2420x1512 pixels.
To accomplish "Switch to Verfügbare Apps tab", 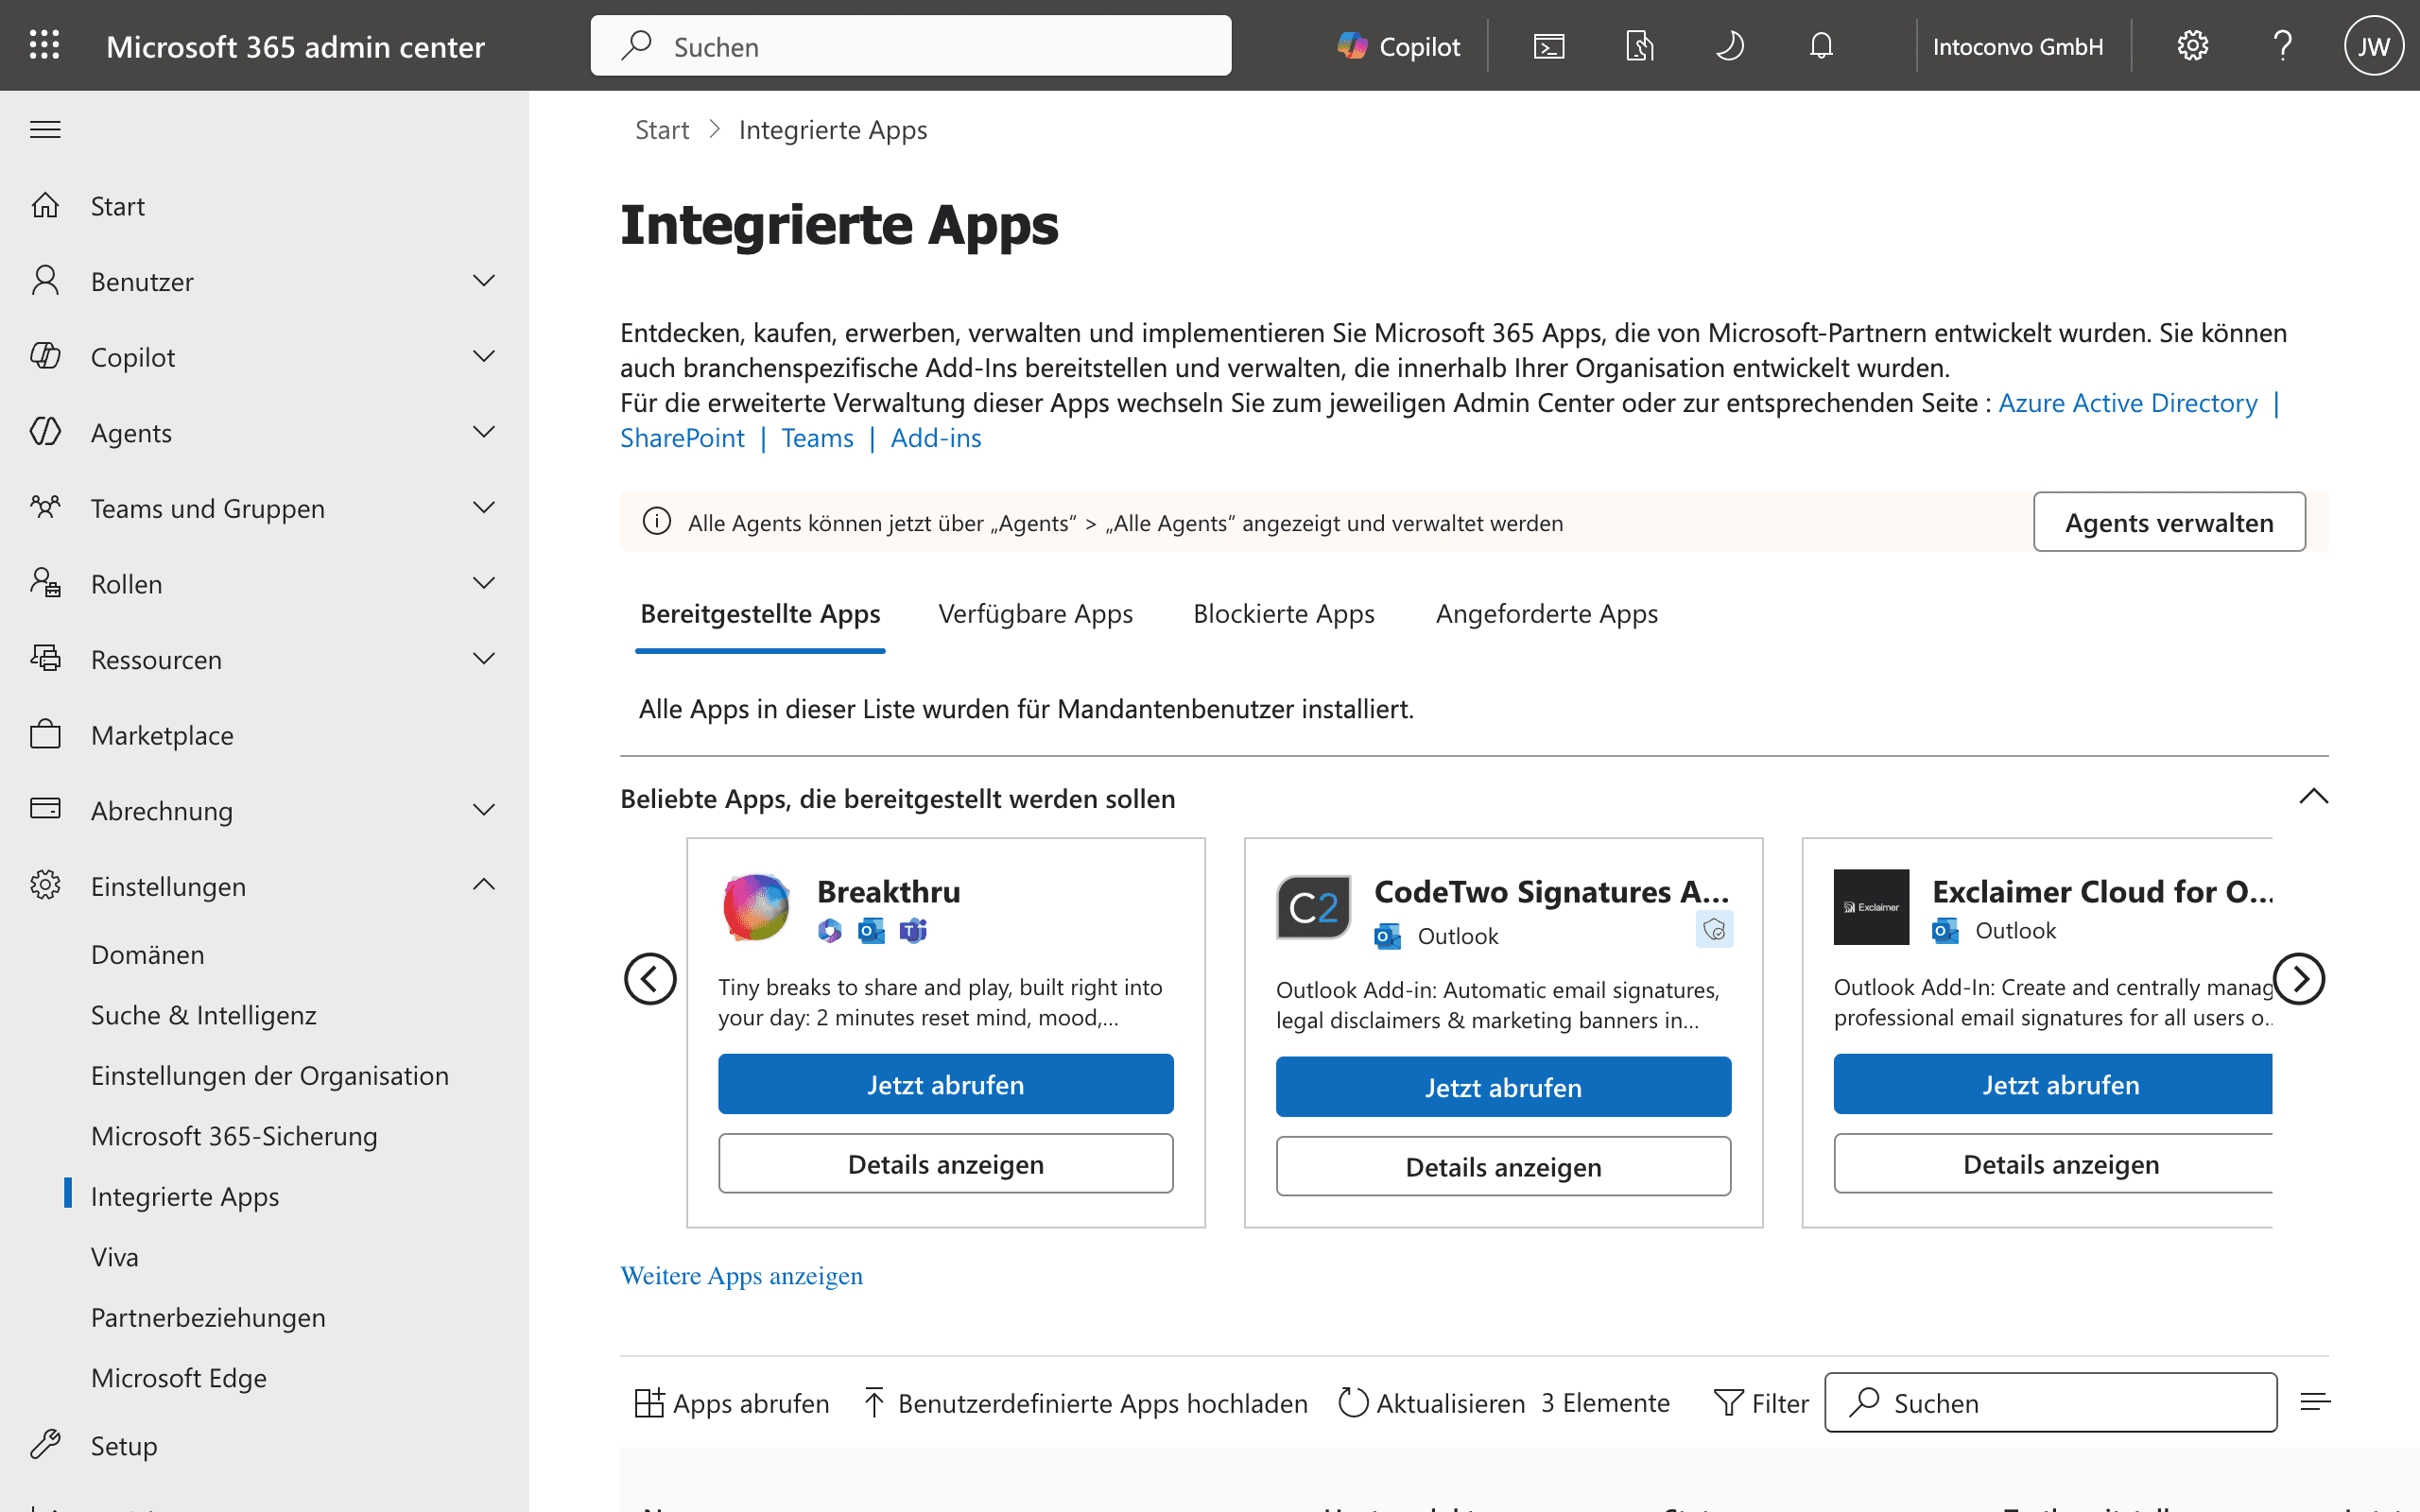I will pos(1035,614).
